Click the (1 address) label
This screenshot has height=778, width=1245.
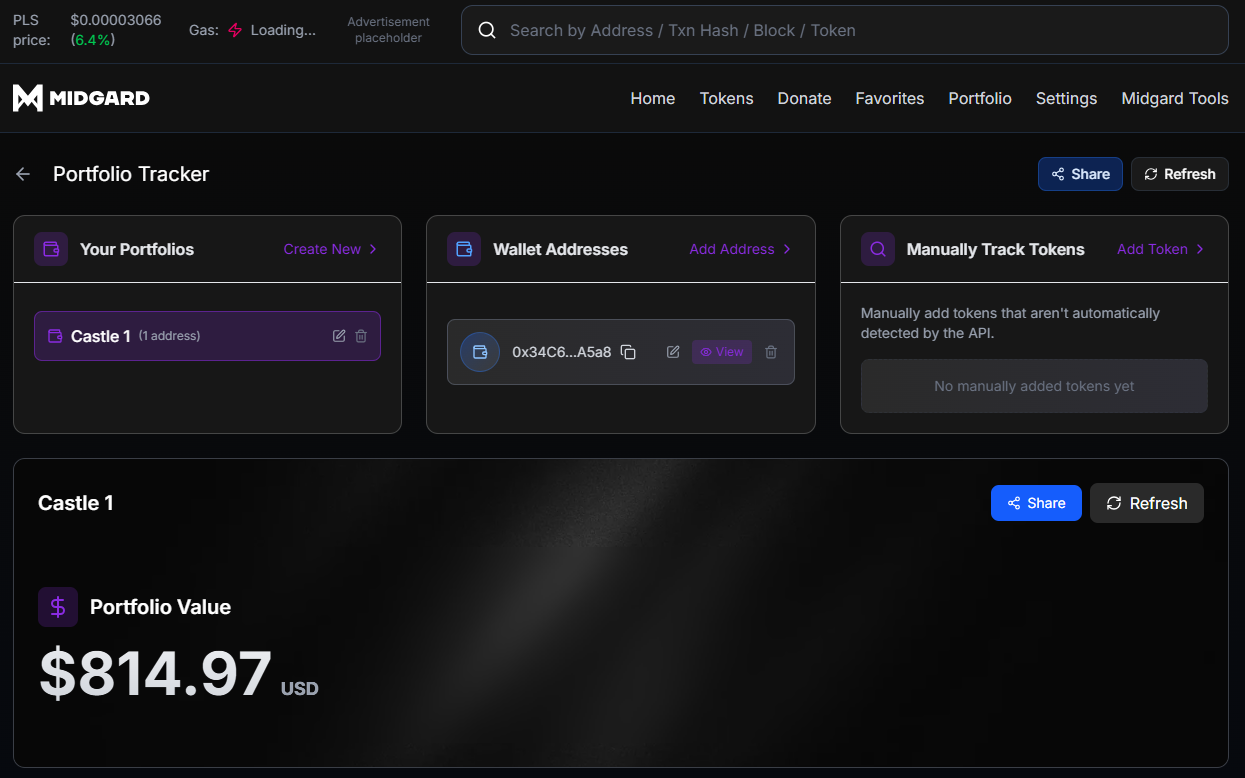[x=169, y=336]
